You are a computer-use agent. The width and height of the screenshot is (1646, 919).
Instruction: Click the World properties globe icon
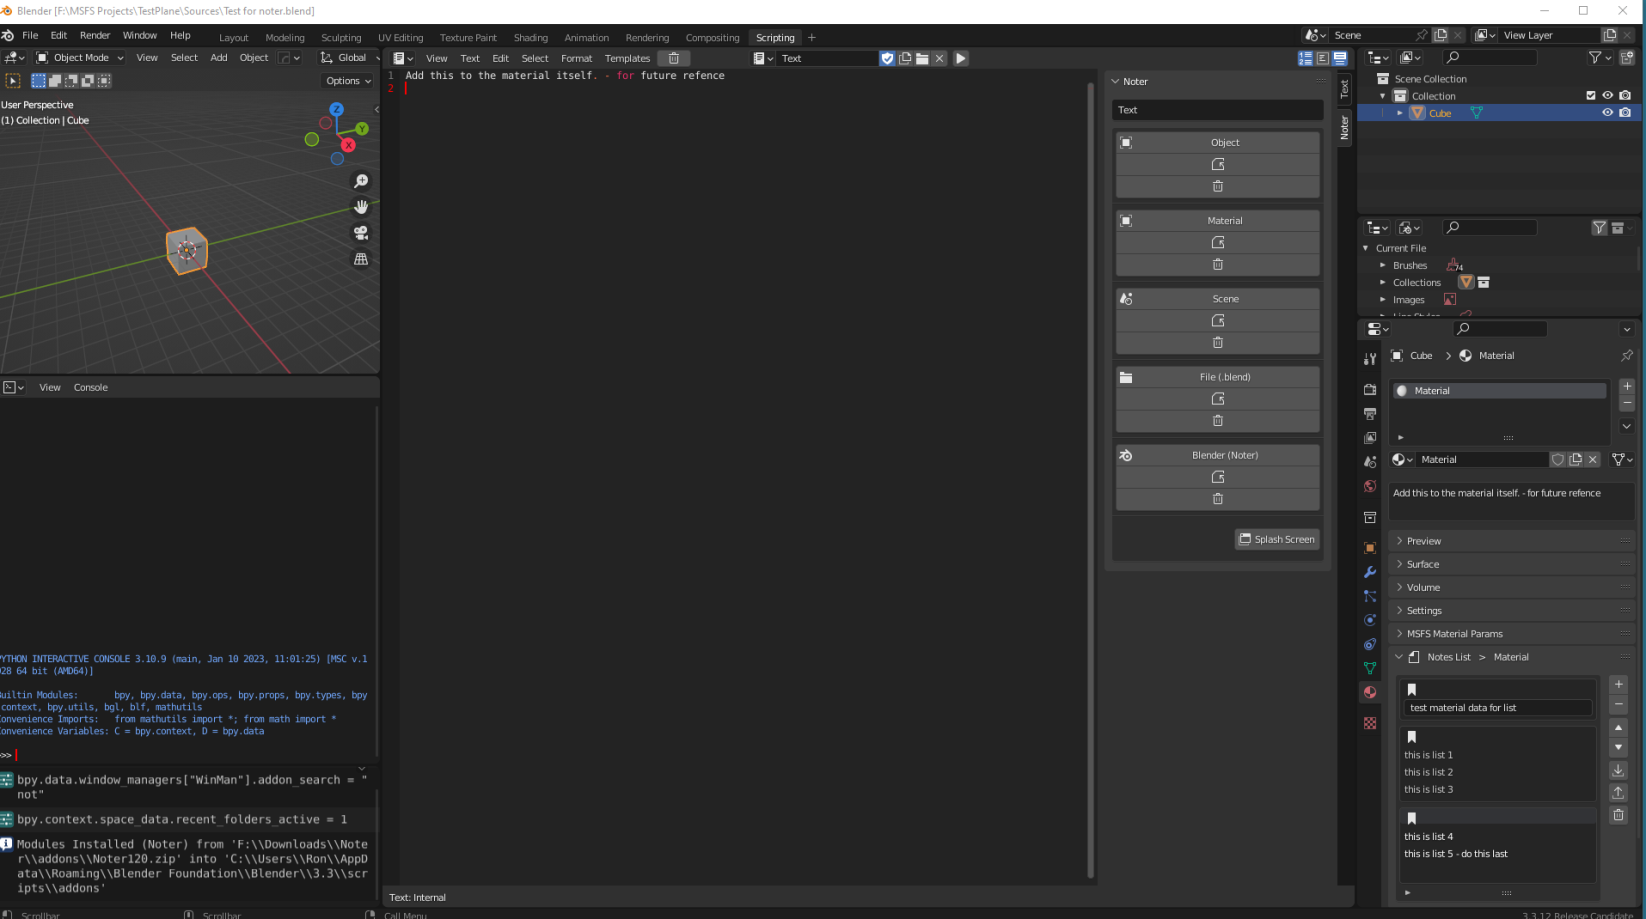tap(1370, 487)
